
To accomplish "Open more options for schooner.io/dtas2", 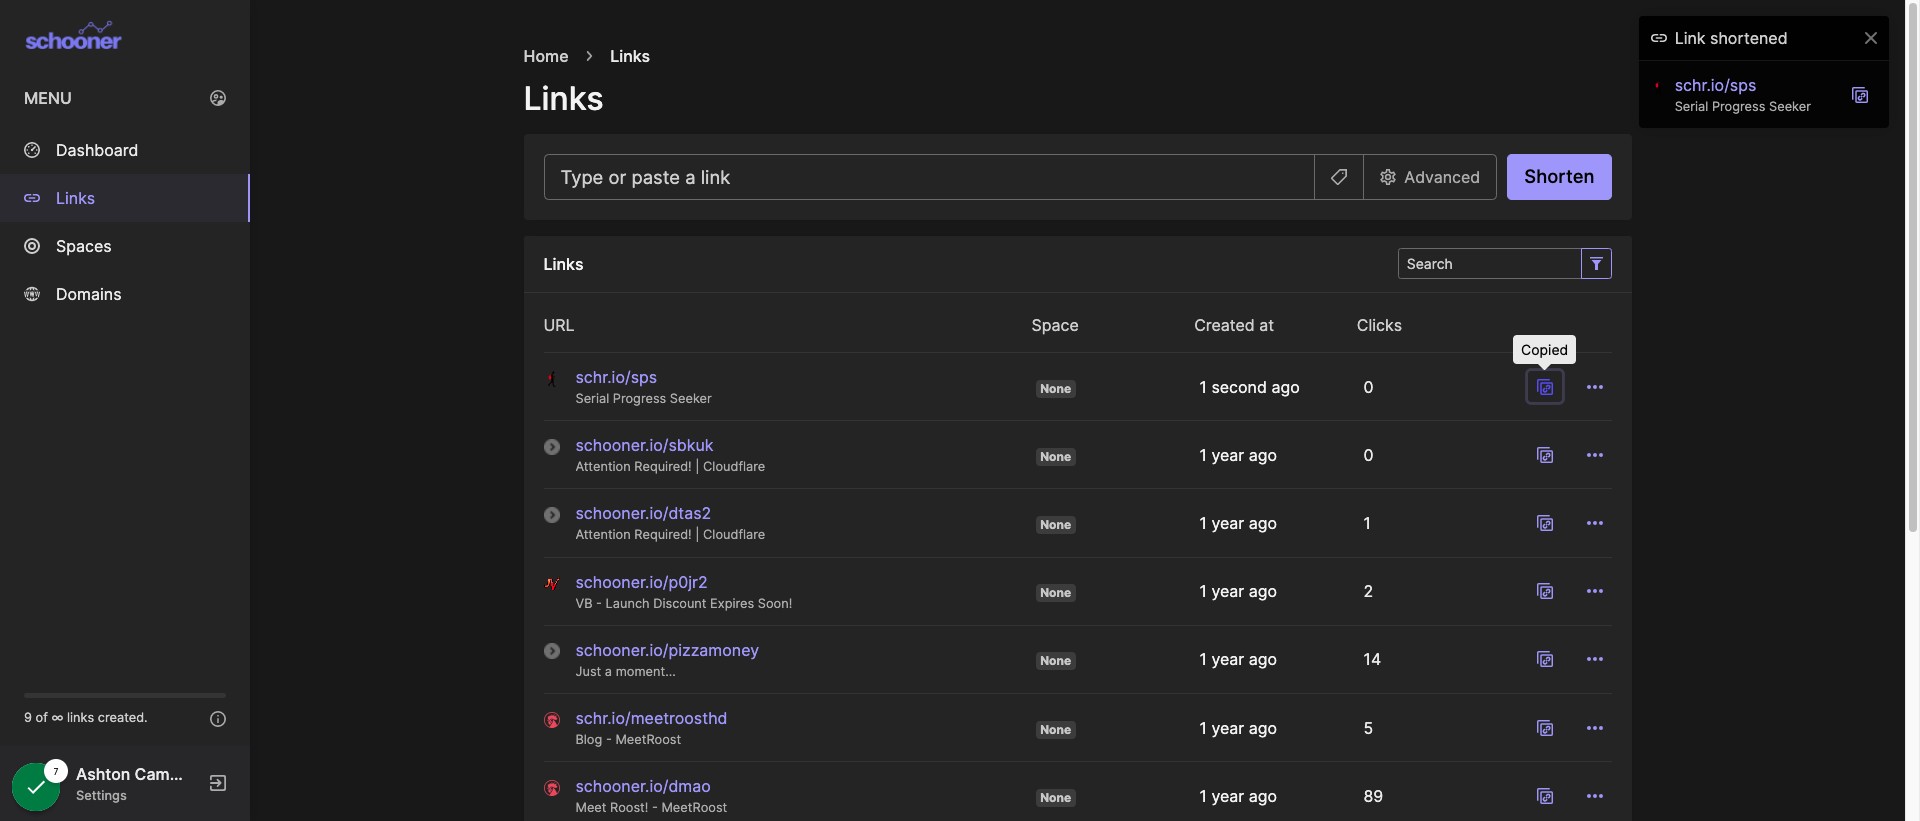I will click(x=1595, y=523).
